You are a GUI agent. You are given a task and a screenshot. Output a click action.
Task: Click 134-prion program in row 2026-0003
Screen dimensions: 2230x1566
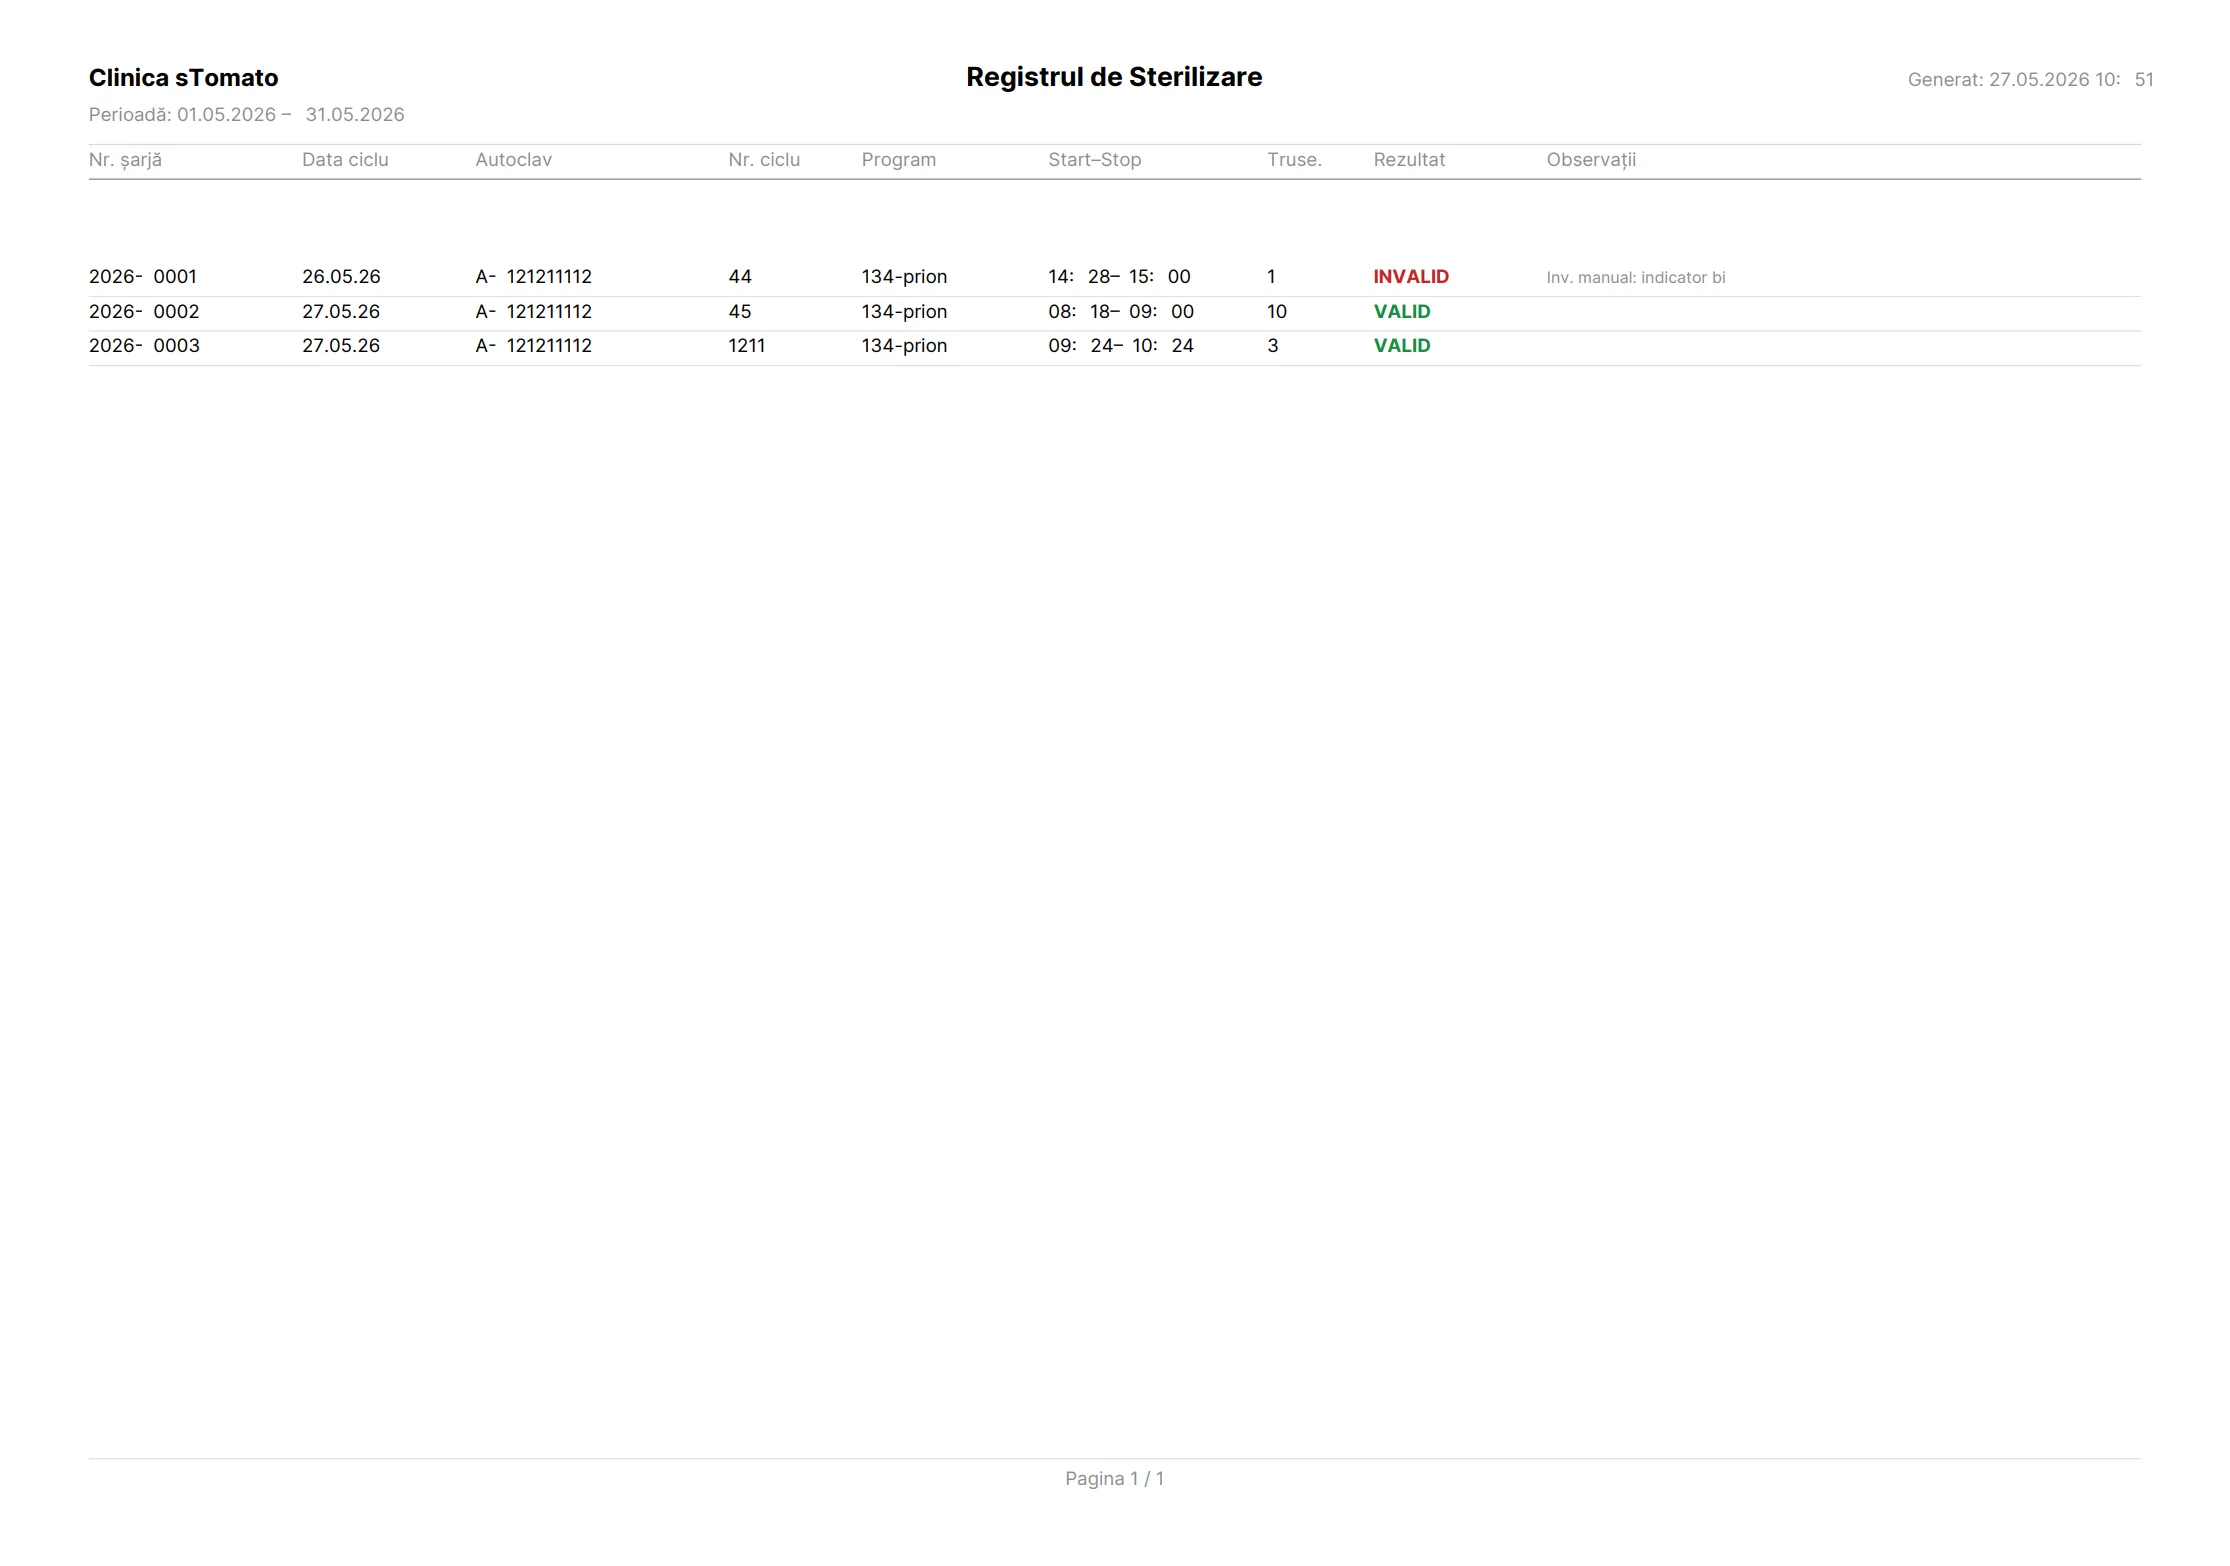[x=904, y=346]
